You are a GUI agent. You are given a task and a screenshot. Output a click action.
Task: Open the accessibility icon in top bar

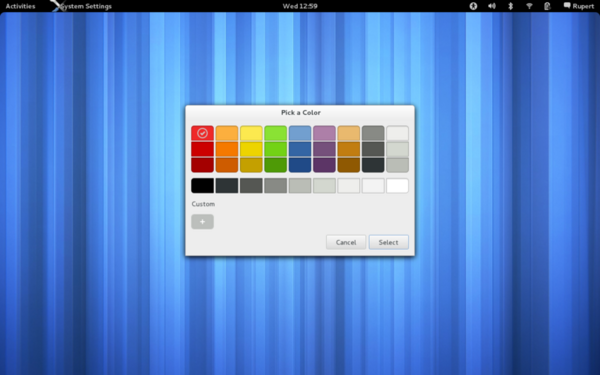[473, 6]
